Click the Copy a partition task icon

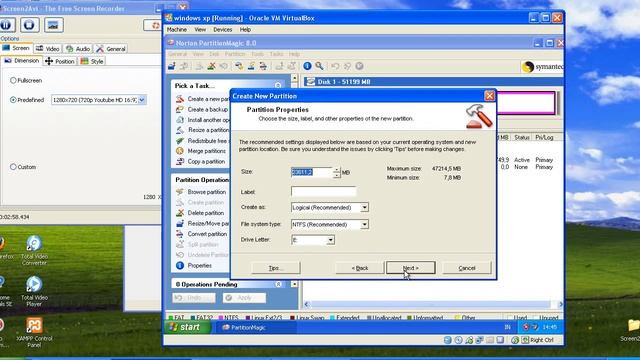(180, 161)
